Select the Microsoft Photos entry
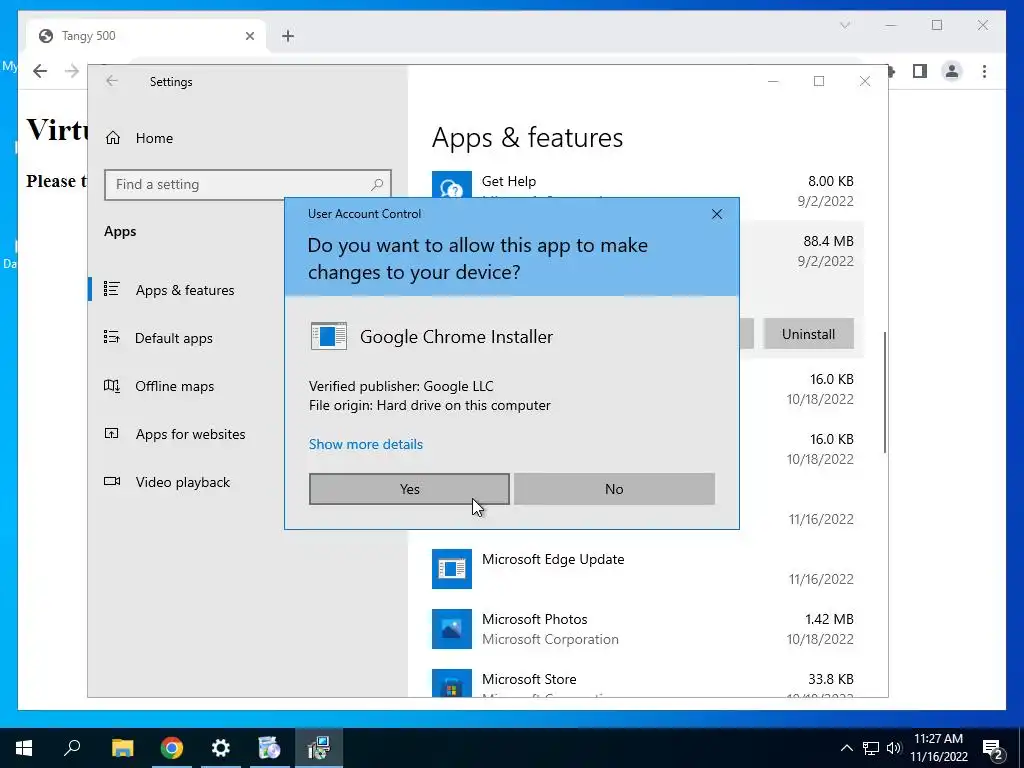 [x=643, y=628]
